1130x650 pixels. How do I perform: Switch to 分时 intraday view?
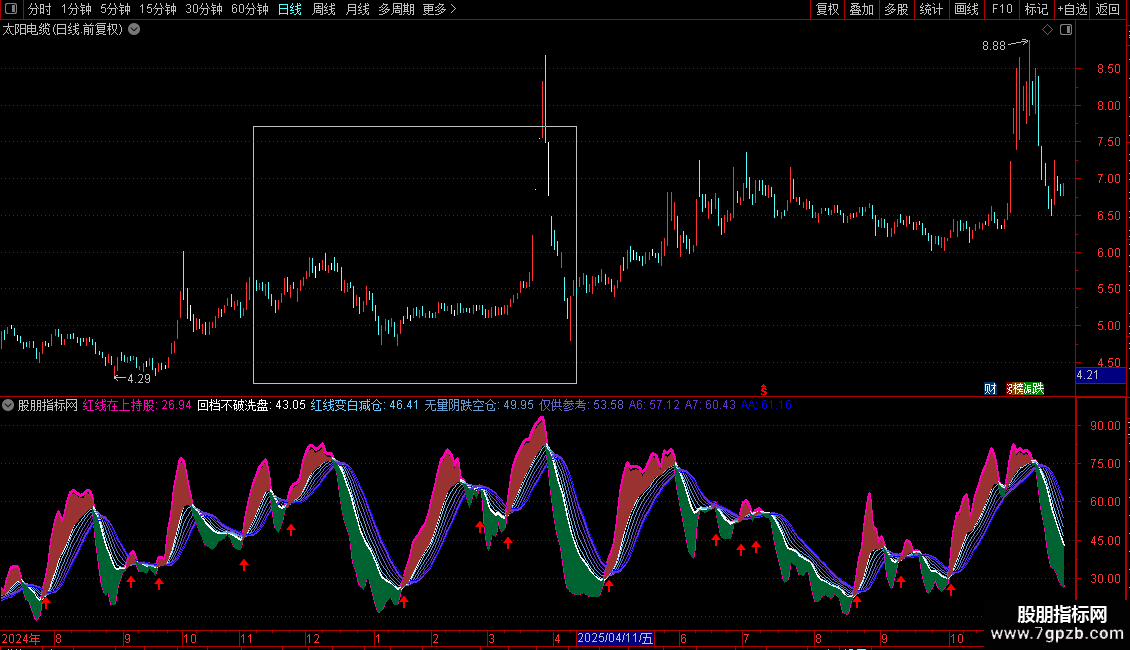40,9
